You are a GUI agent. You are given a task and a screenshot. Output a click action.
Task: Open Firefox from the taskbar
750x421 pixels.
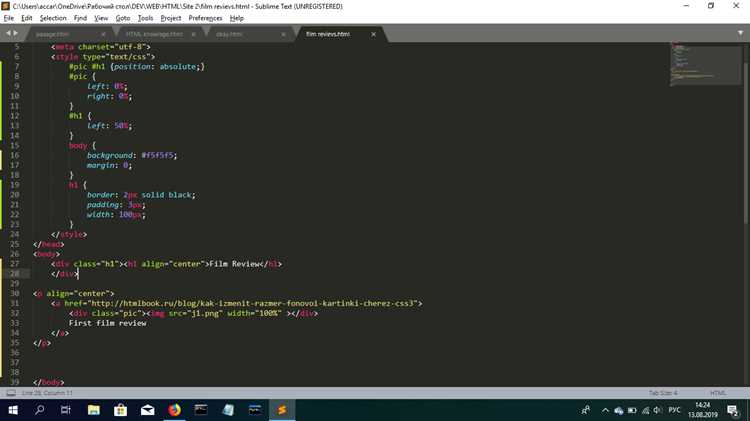click(175, 410)
